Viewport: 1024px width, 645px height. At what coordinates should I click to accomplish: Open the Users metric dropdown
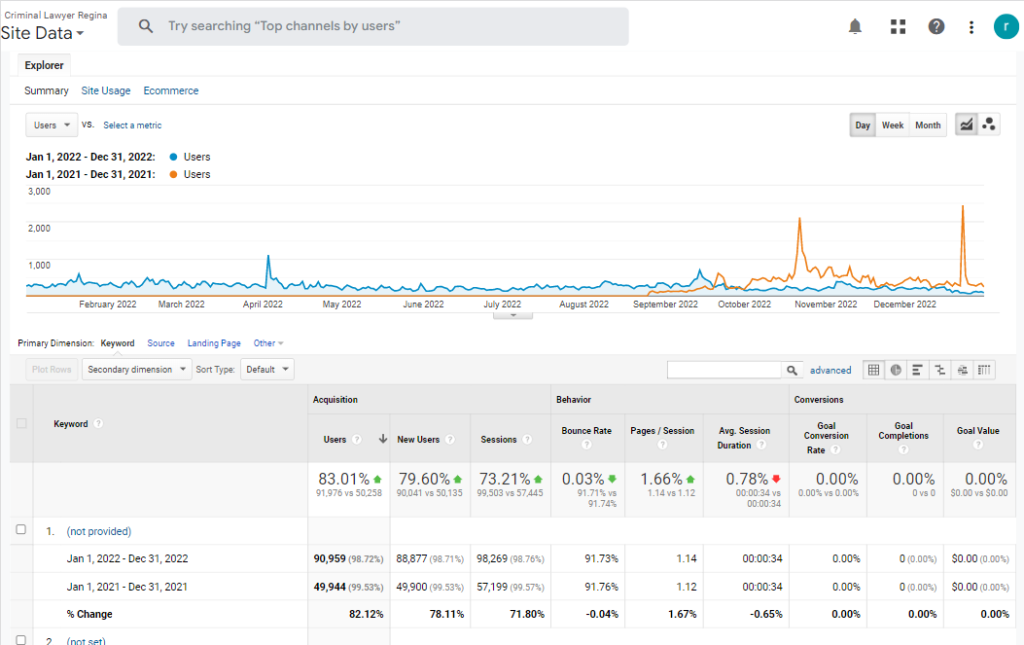point(52,125)
